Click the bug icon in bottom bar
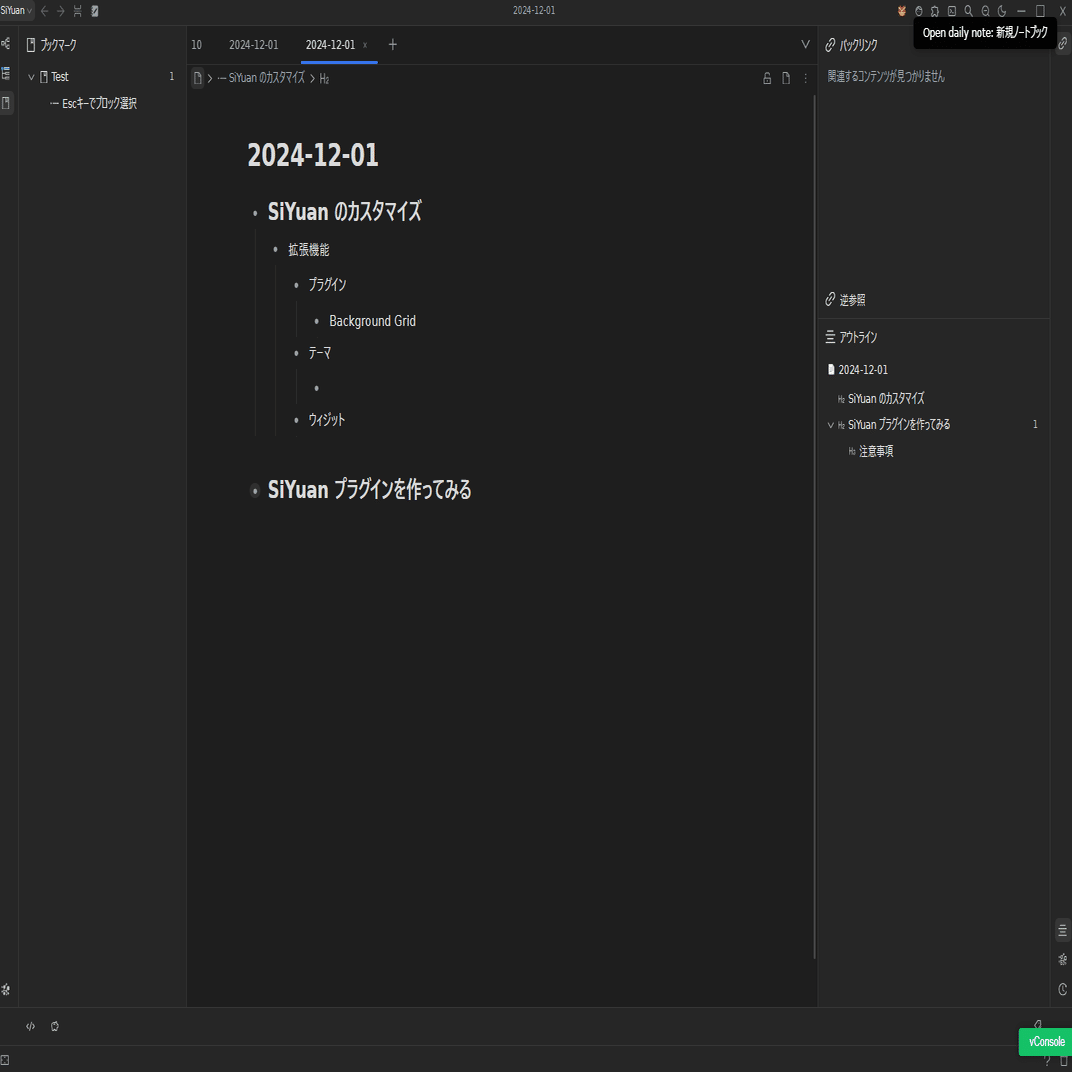 click(55, 1026)
